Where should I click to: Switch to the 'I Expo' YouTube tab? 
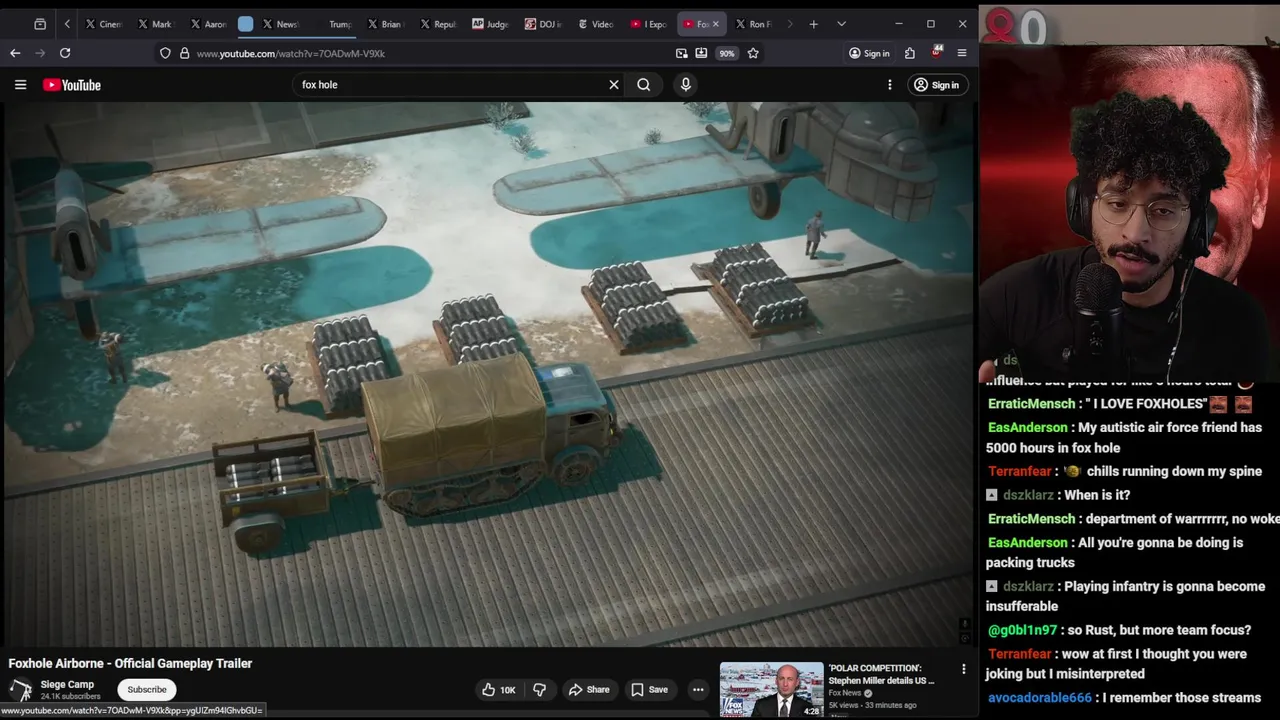pos(648,24)
